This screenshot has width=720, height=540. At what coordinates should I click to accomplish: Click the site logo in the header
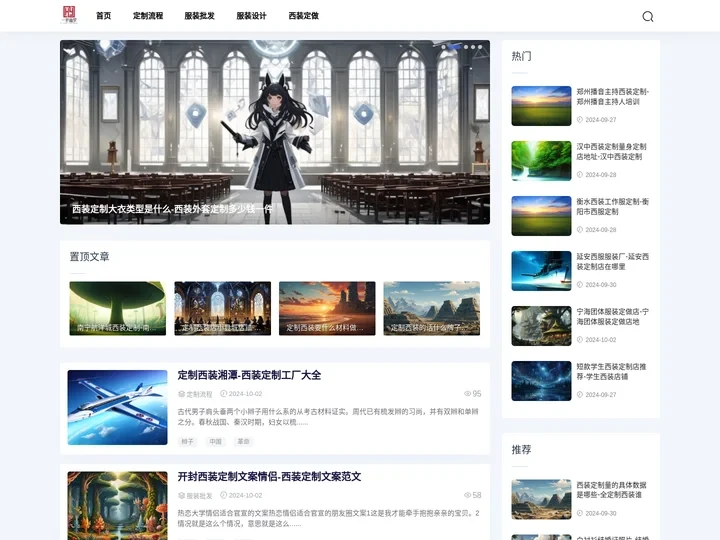[x=69, y=15]
